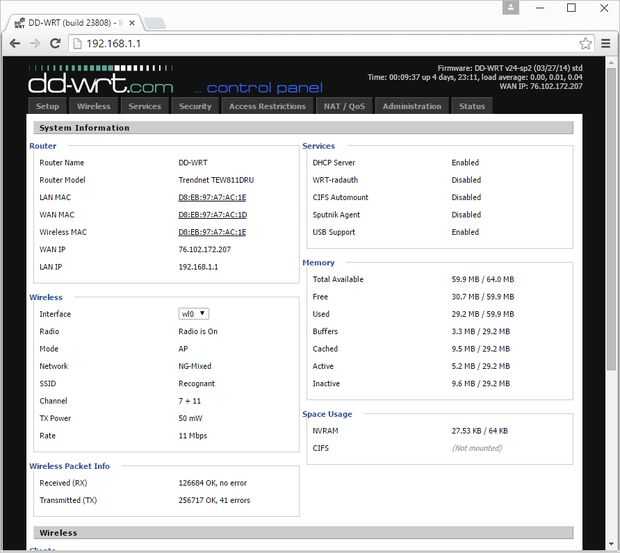
Task: Click the Radio is On status text
Action: (x=198, y=331)
